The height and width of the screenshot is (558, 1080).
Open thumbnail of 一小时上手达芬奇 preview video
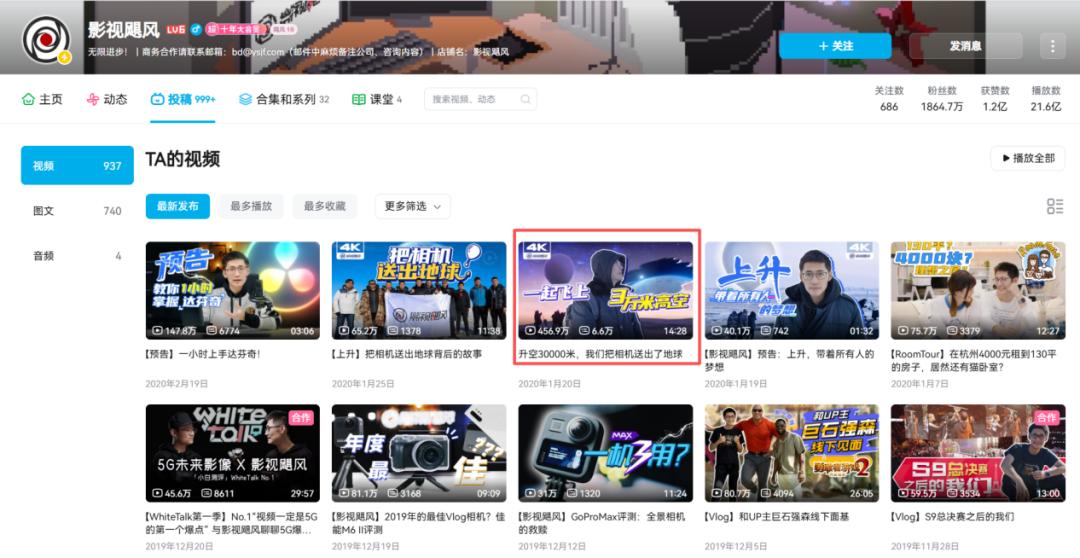(x=233, y=290)
